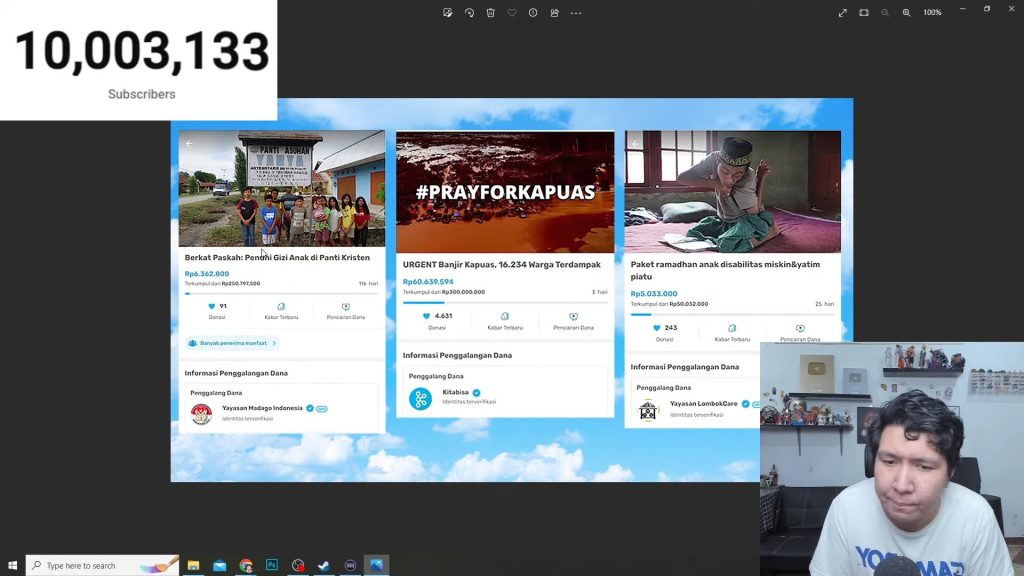Open Kabar Terbaru on the Banjir Kapuas card

[x=505, y=321]
